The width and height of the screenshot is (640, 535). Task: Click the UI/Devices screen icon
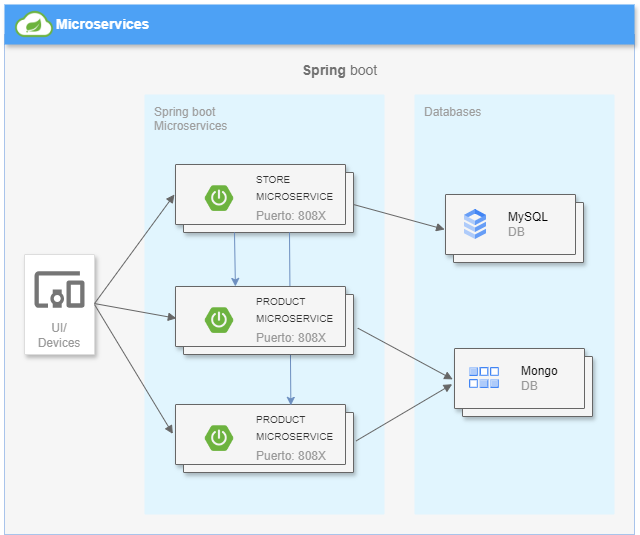[60, 289]
